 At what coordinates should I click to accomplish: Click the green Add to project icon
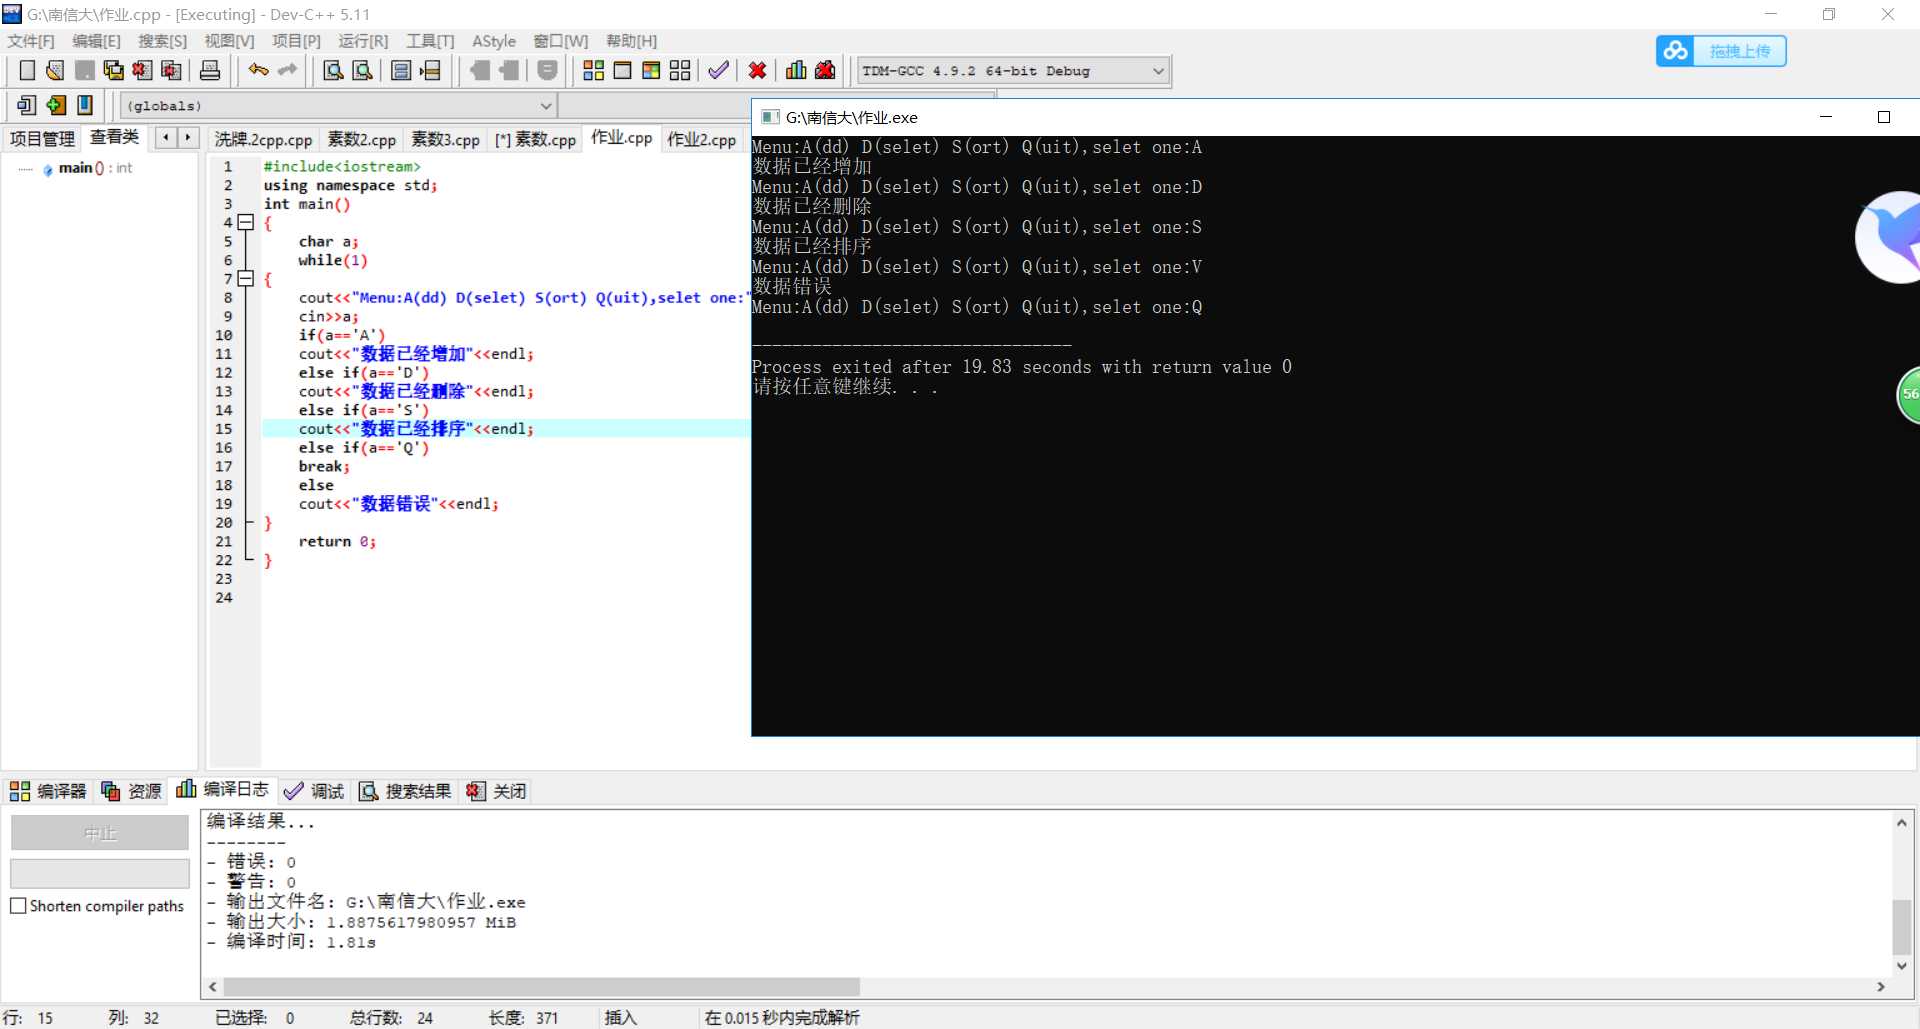(x=56, y=105)
